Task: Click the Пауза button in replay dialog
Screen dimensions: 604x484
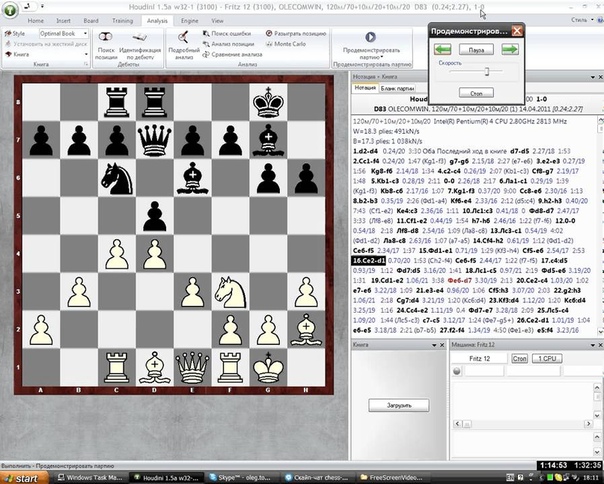Action: (x=476, y=50)
